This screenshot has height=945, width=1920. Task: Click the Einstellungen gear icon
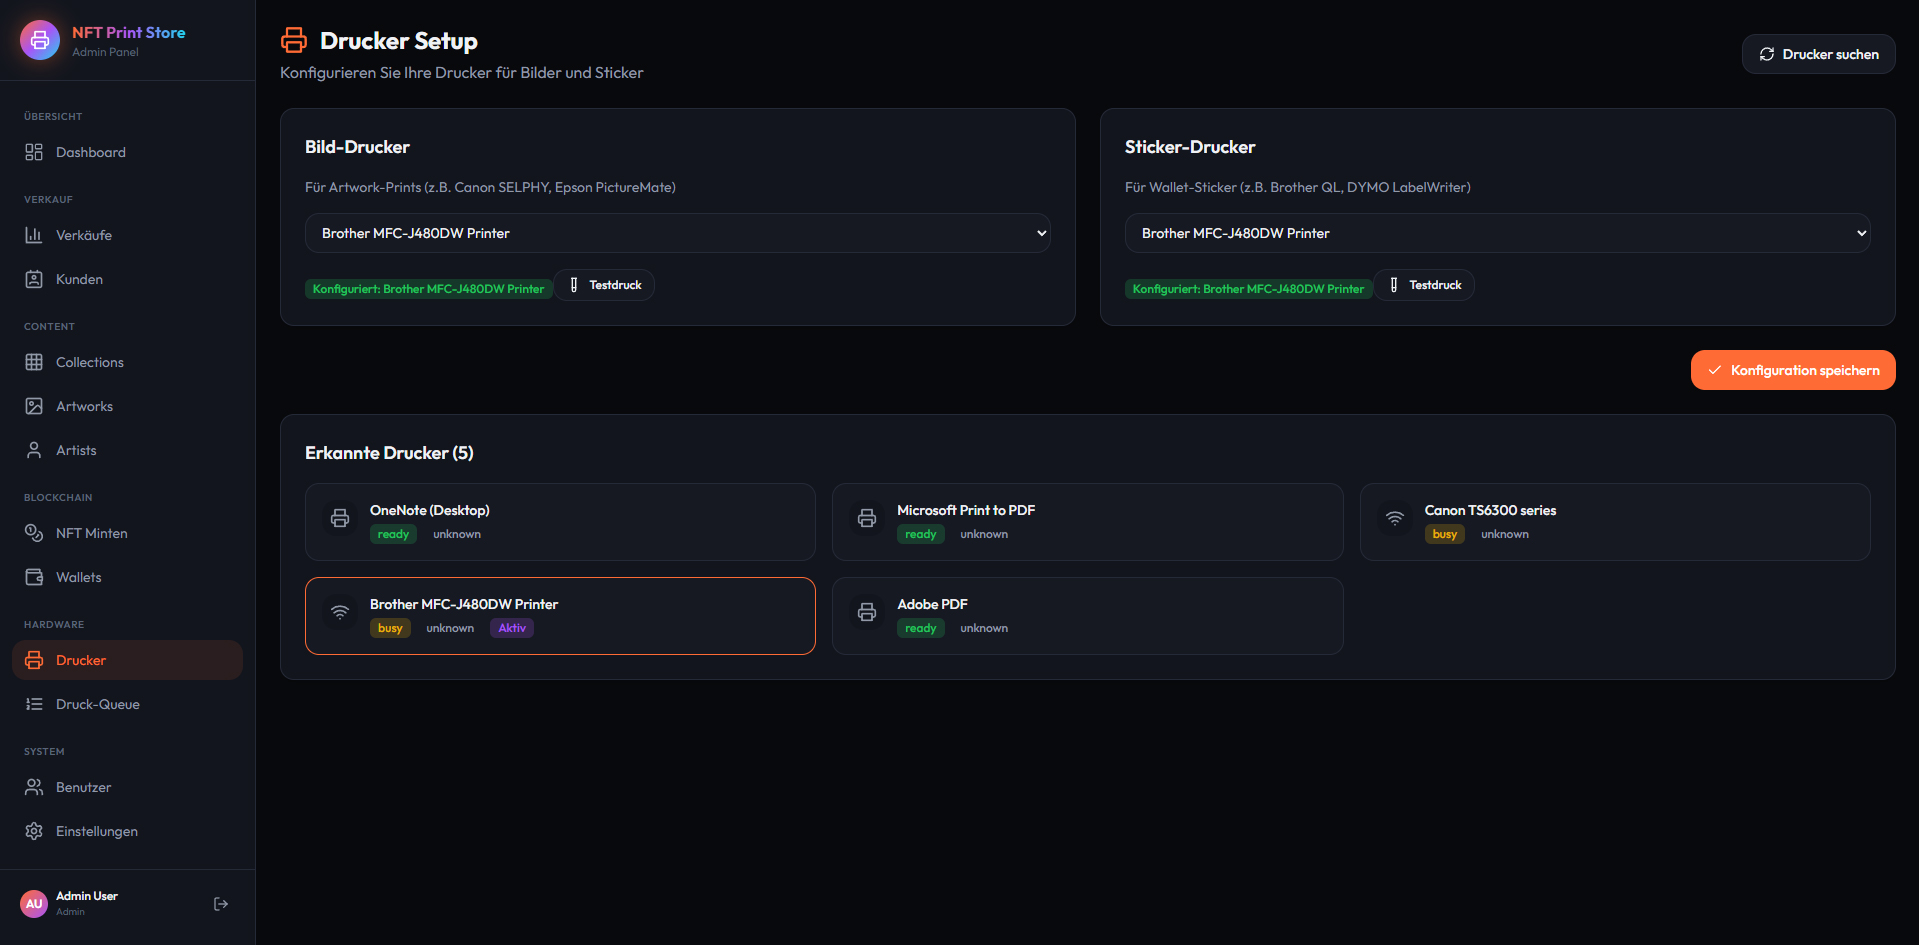click(x=34, y=831)
